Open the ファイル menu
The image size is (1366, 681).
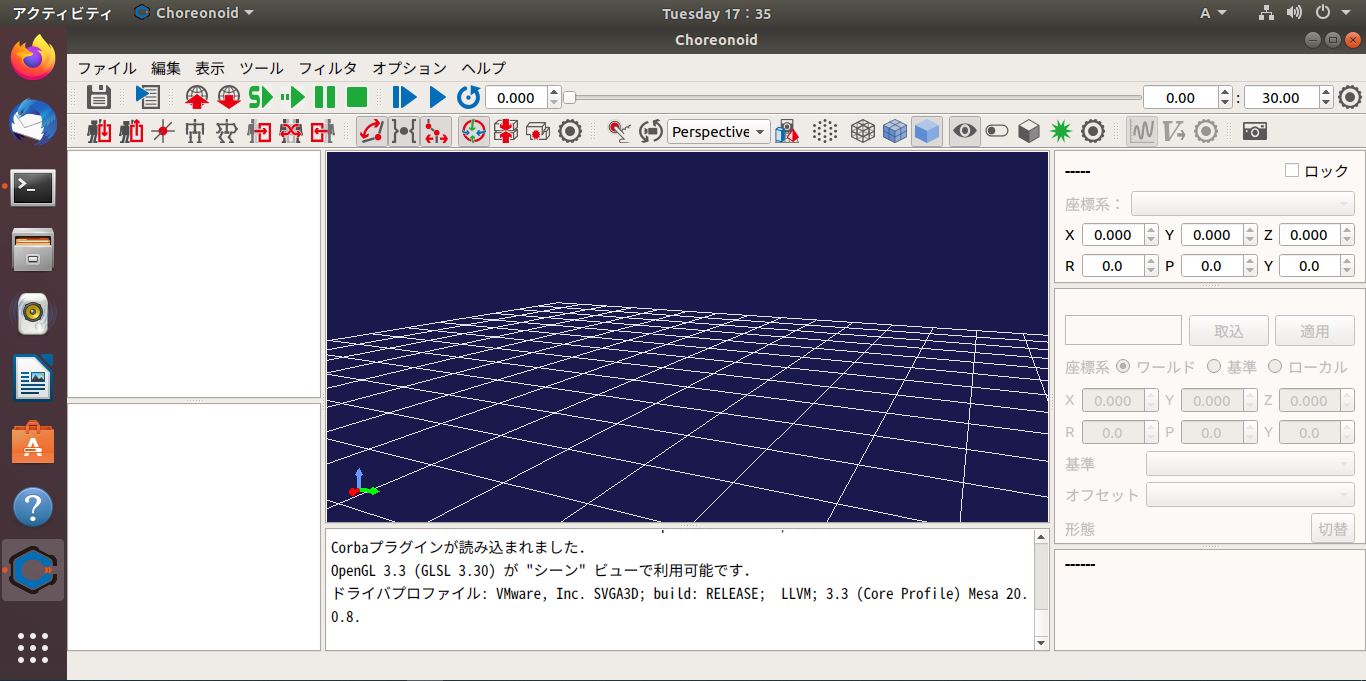click(x=107, y=68)
